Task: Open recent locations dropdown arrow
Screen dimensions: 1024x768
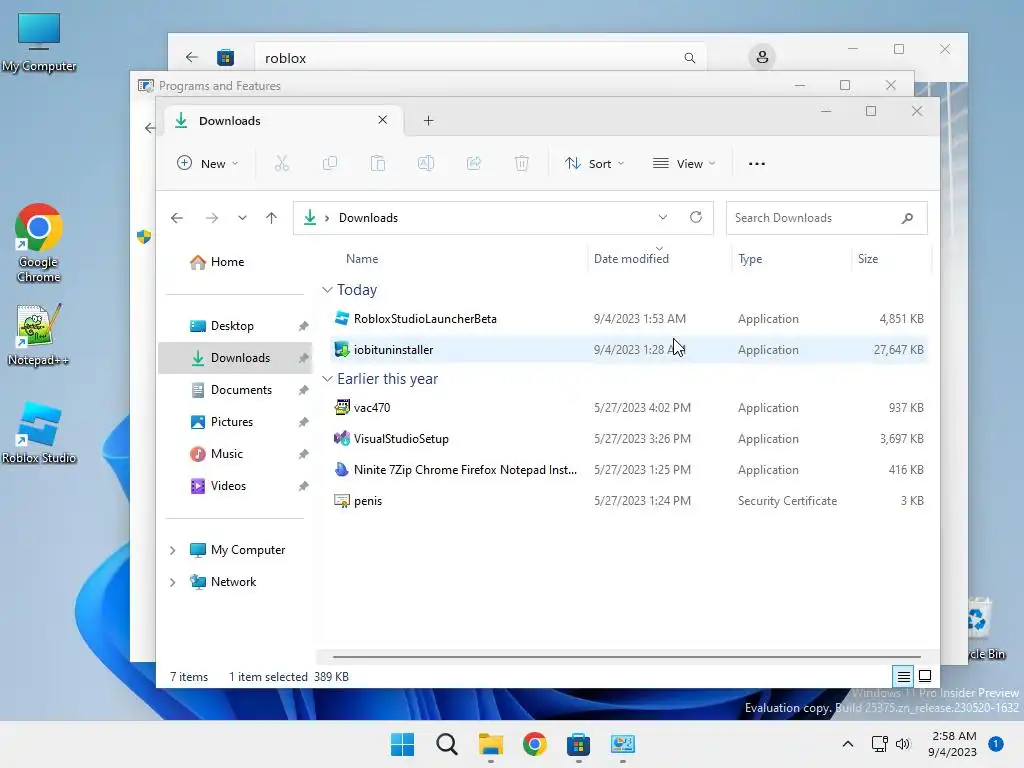Action: [x=242, y=218]
